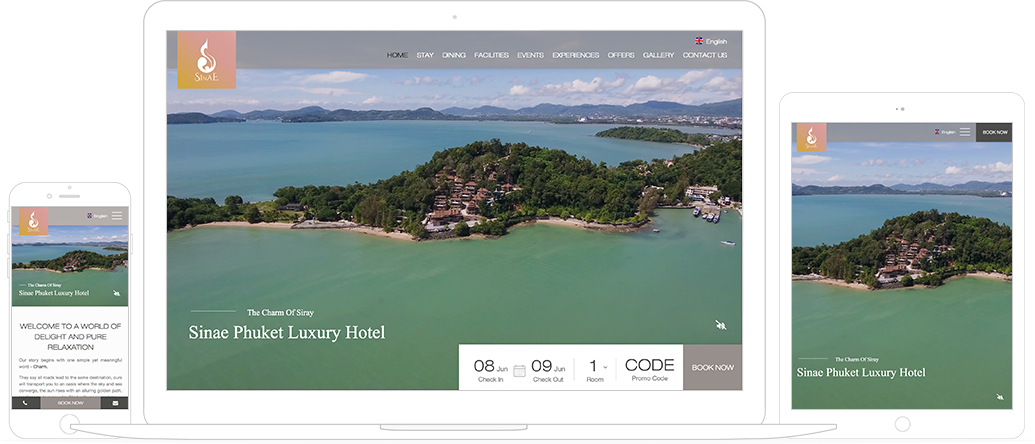This screenshot has width=1035, height=444.
Task: Toggle the mute sound icon on the tablet
Action: tap(1000, 396)
